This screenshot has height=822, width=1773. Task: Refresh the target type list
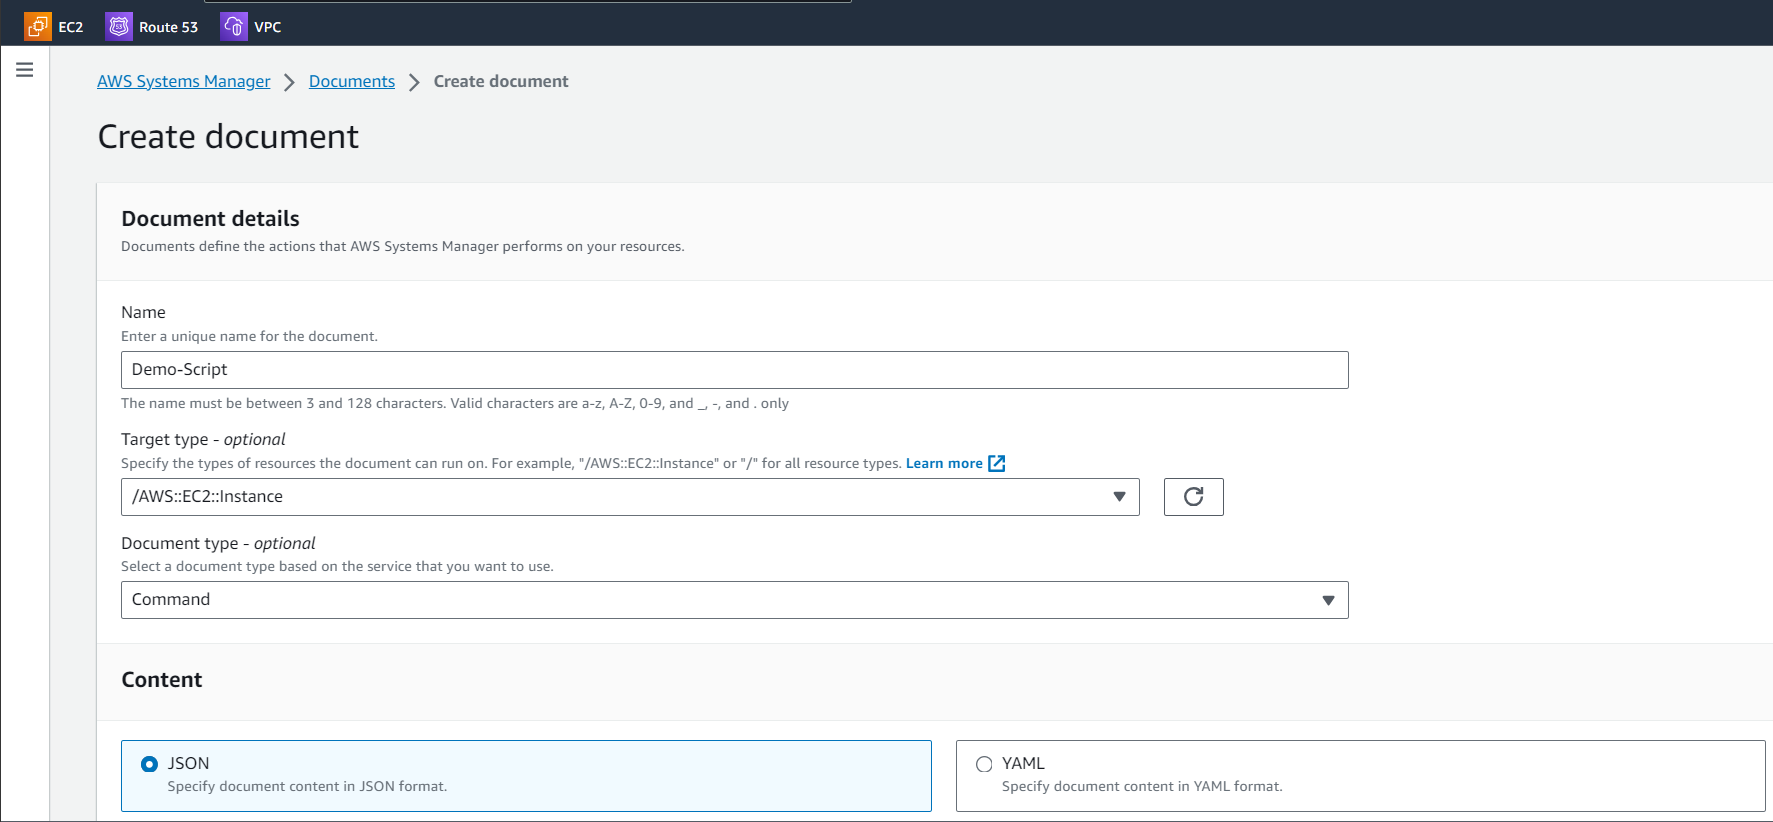1193,497
